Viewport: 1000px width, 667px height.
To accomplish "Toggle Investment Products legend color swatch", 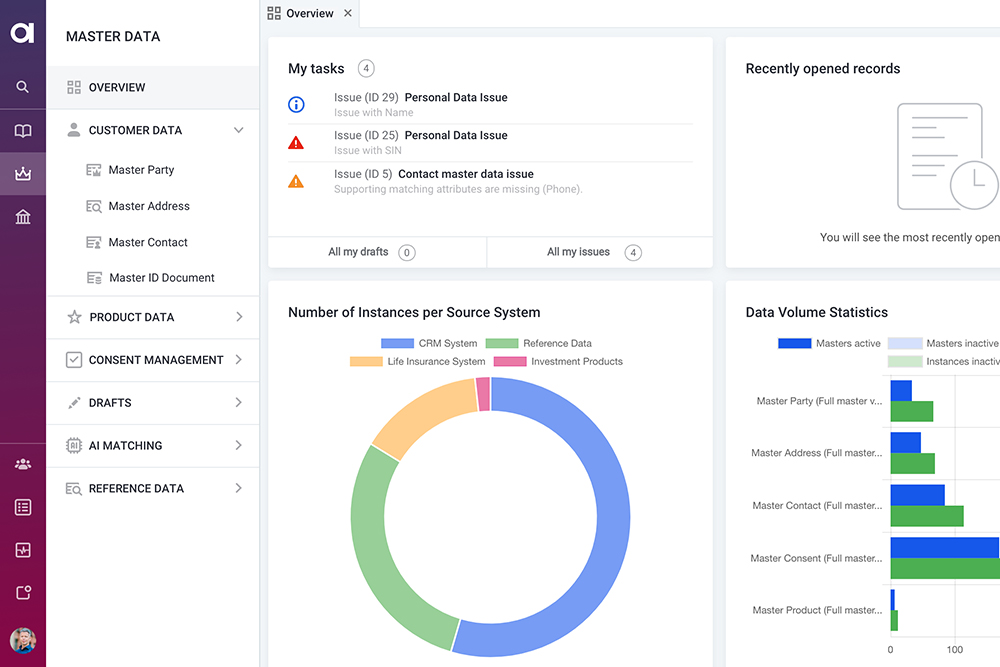I will coord(510,362).
